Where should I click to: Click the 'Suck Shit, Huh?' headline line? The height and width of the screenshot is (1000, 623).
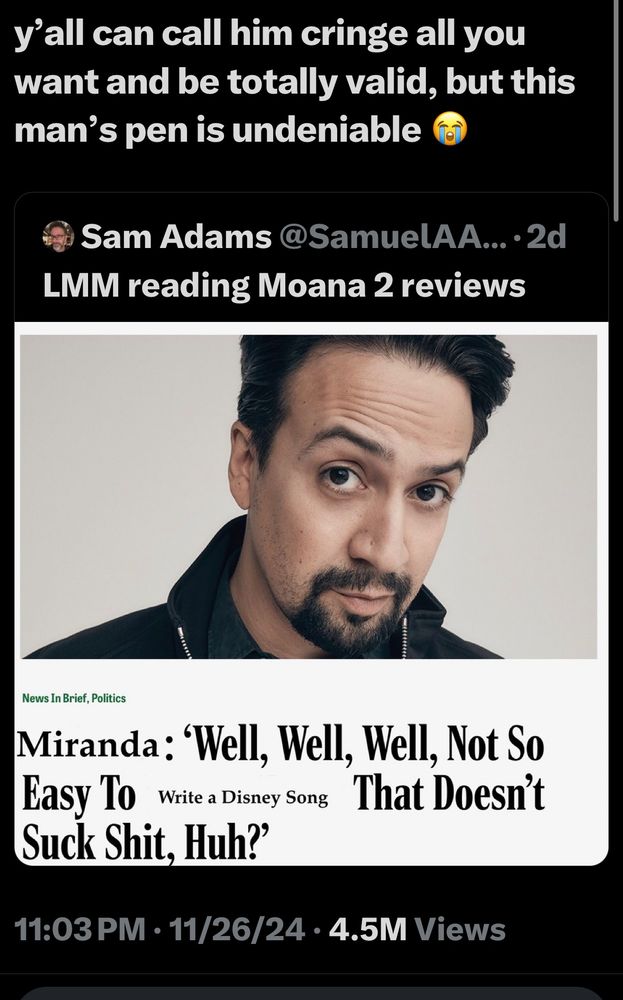(x=146, y=842)
